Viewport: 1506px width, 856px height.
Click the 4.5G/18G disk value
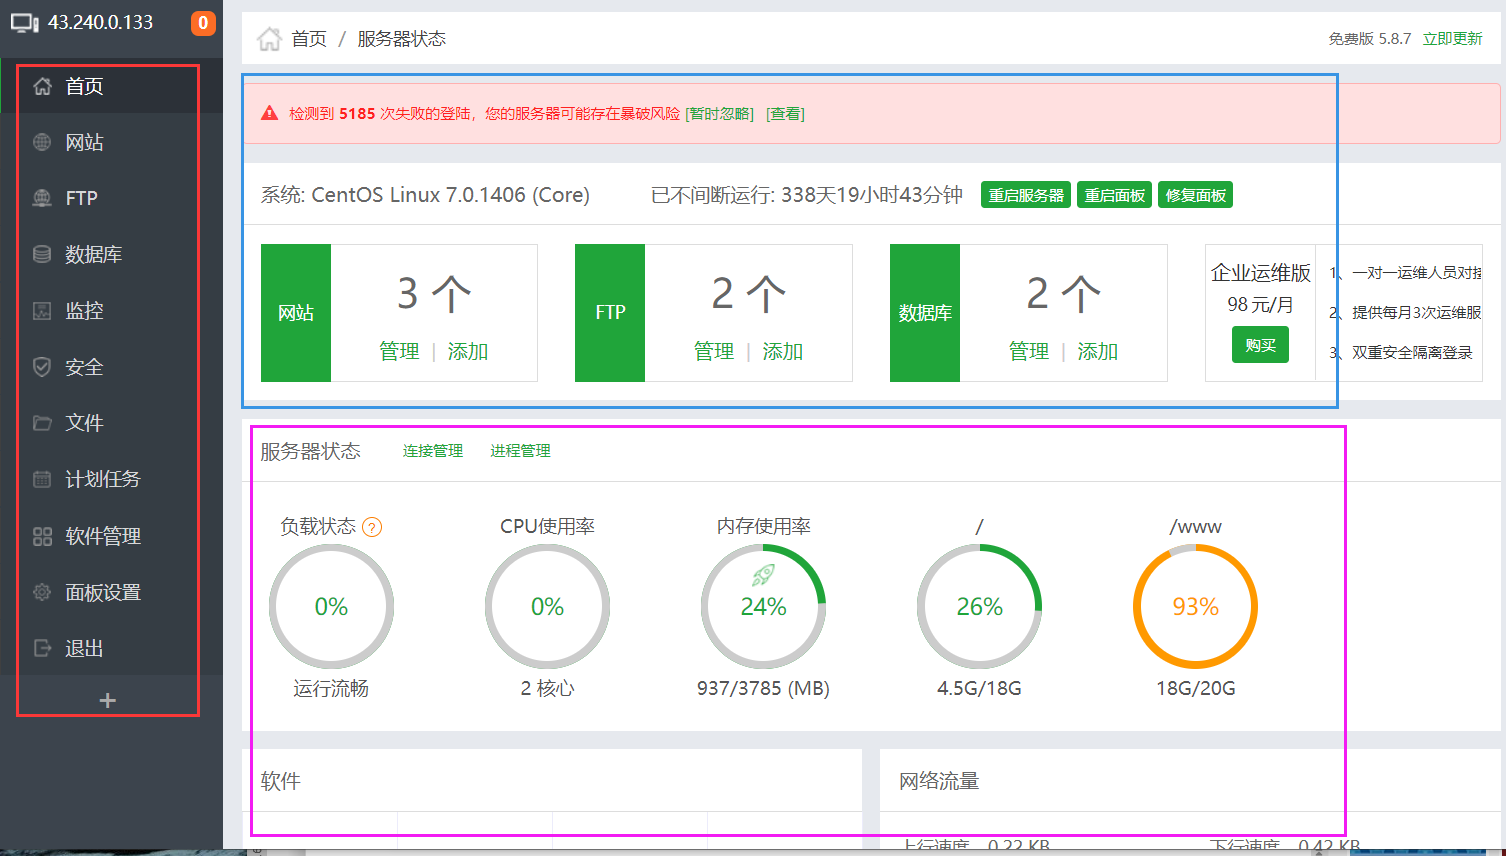coord(979,688)
